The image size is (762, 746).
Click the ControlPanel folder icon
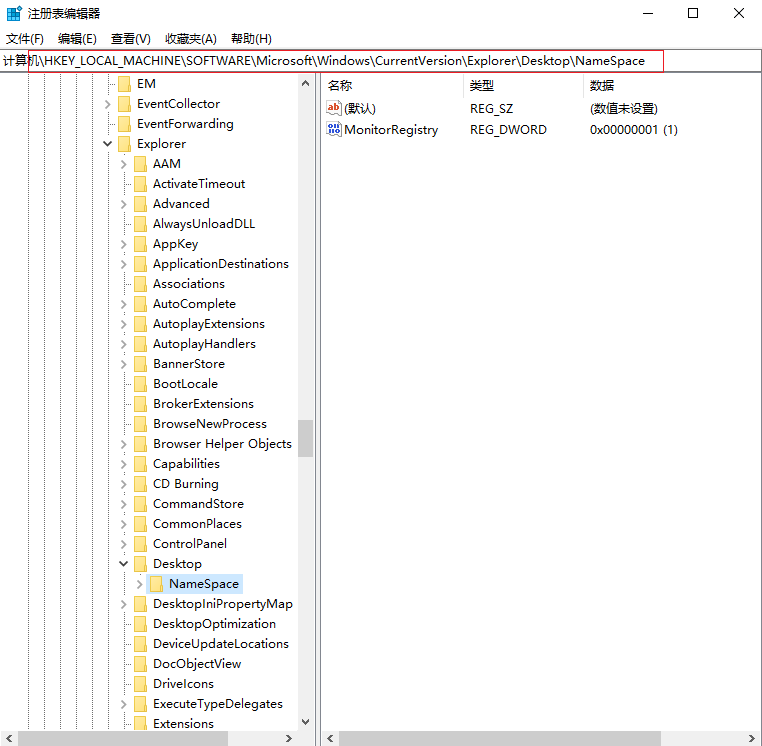(140, 544)
